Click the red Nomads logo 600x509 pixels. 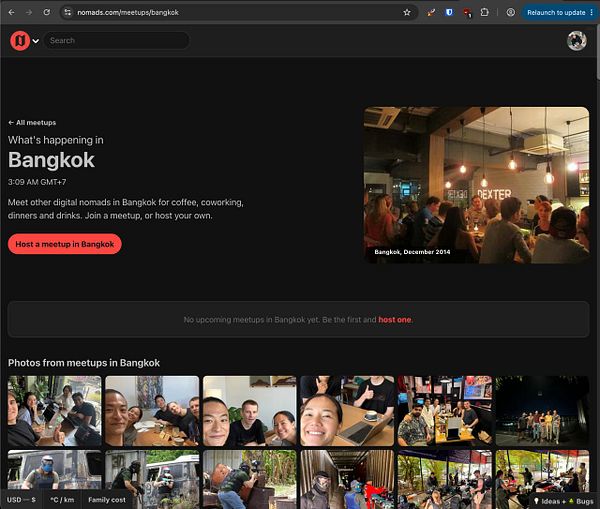click(x=20, y=41)
